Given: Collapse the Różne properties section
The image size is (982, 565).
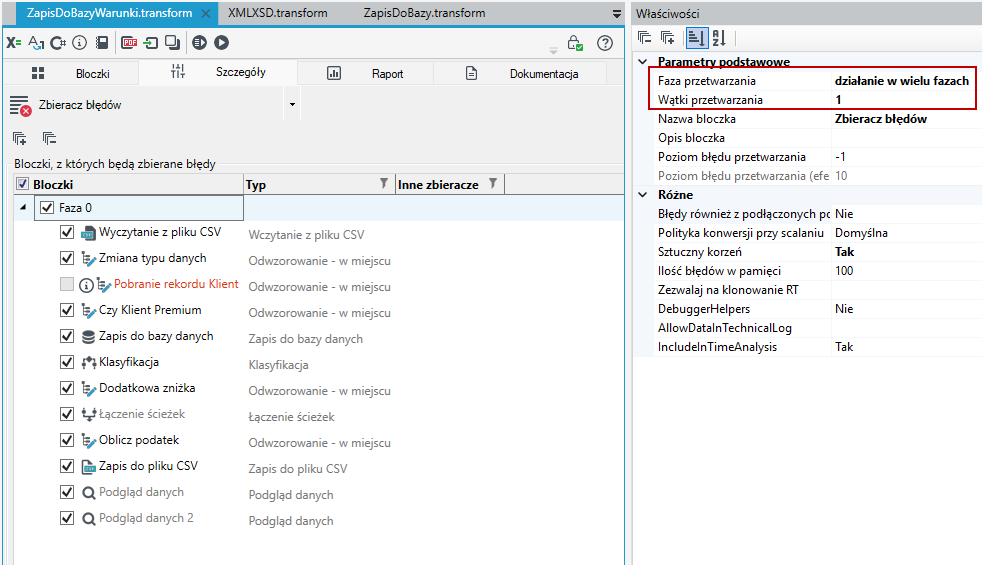Looking at the screenshot, I should coord(643,194).
